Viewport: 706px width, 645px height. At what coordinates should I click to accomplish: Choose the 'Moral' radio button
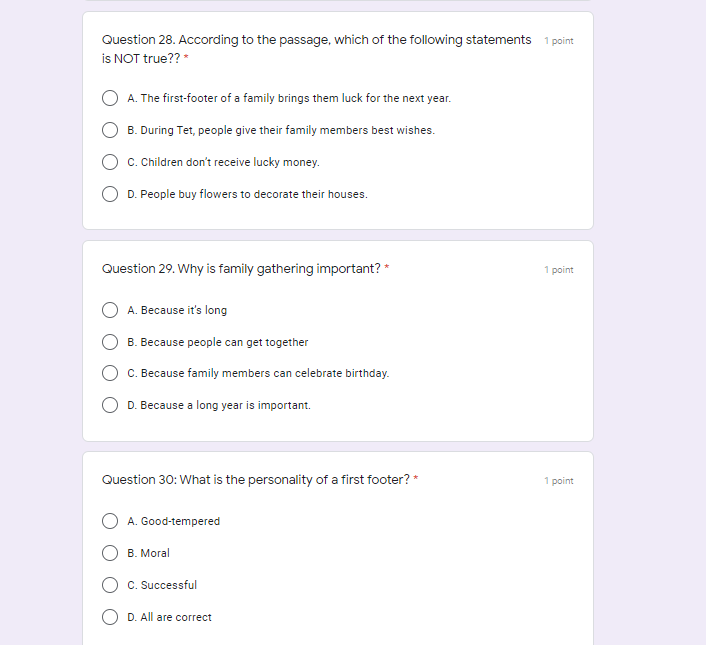[110, 553]
